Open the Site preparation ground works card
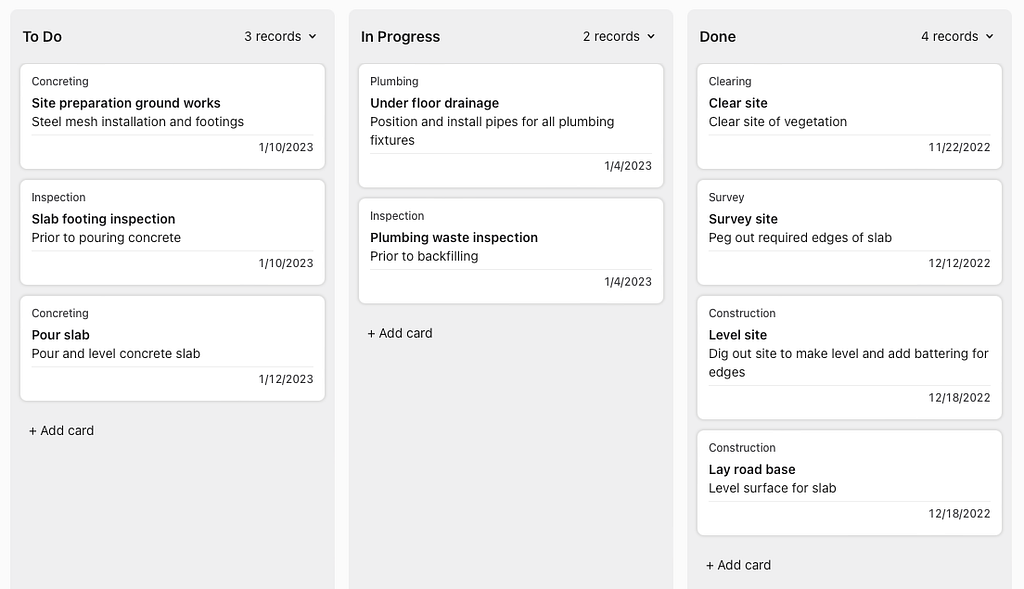This screenshot has height=589, width=1024. (x=172, y=117)
